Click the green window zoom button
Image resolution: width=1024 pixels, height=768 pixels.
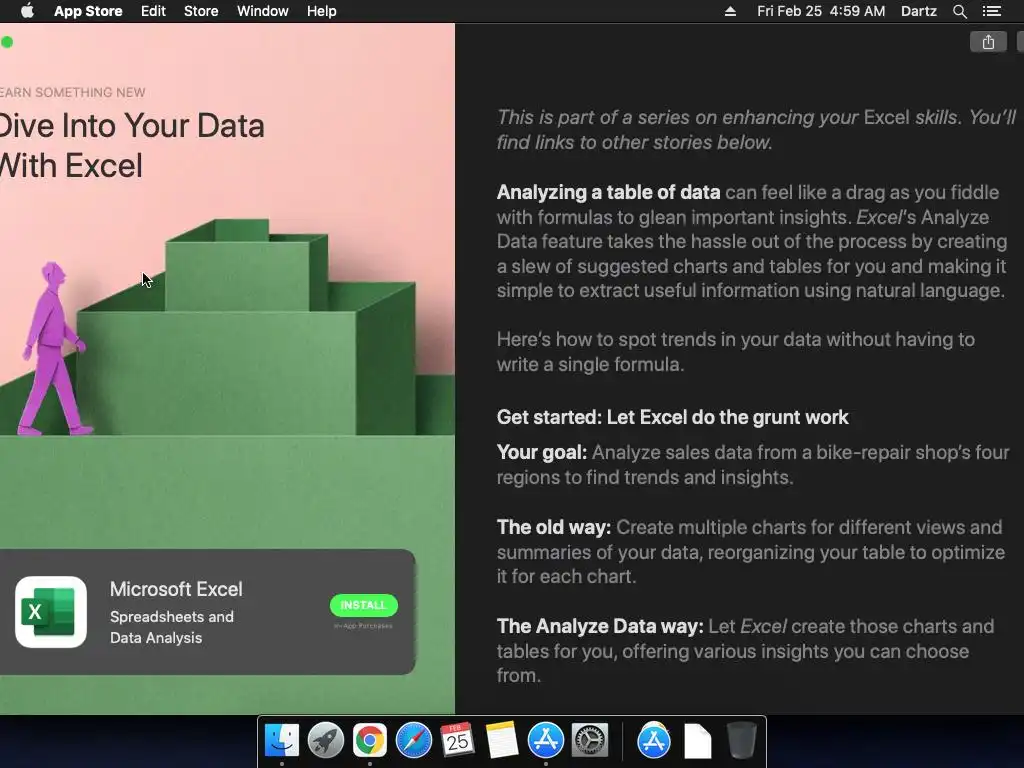[x=7, y=42]
